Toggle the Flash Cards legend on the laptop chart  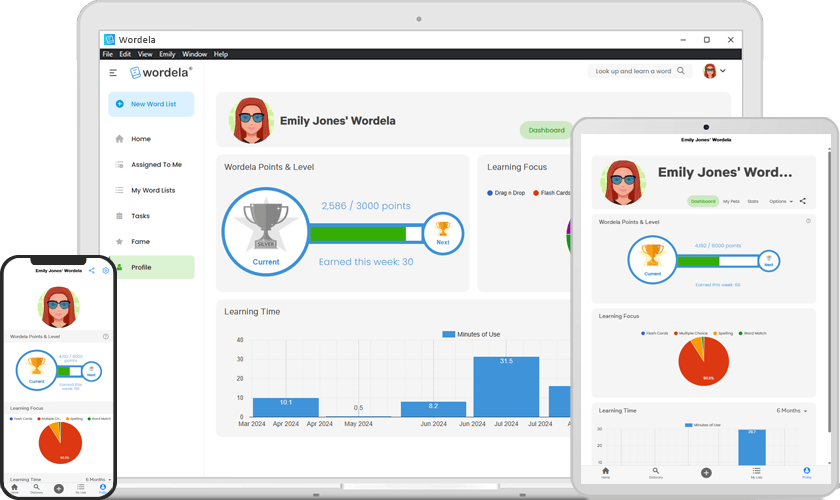552,193
